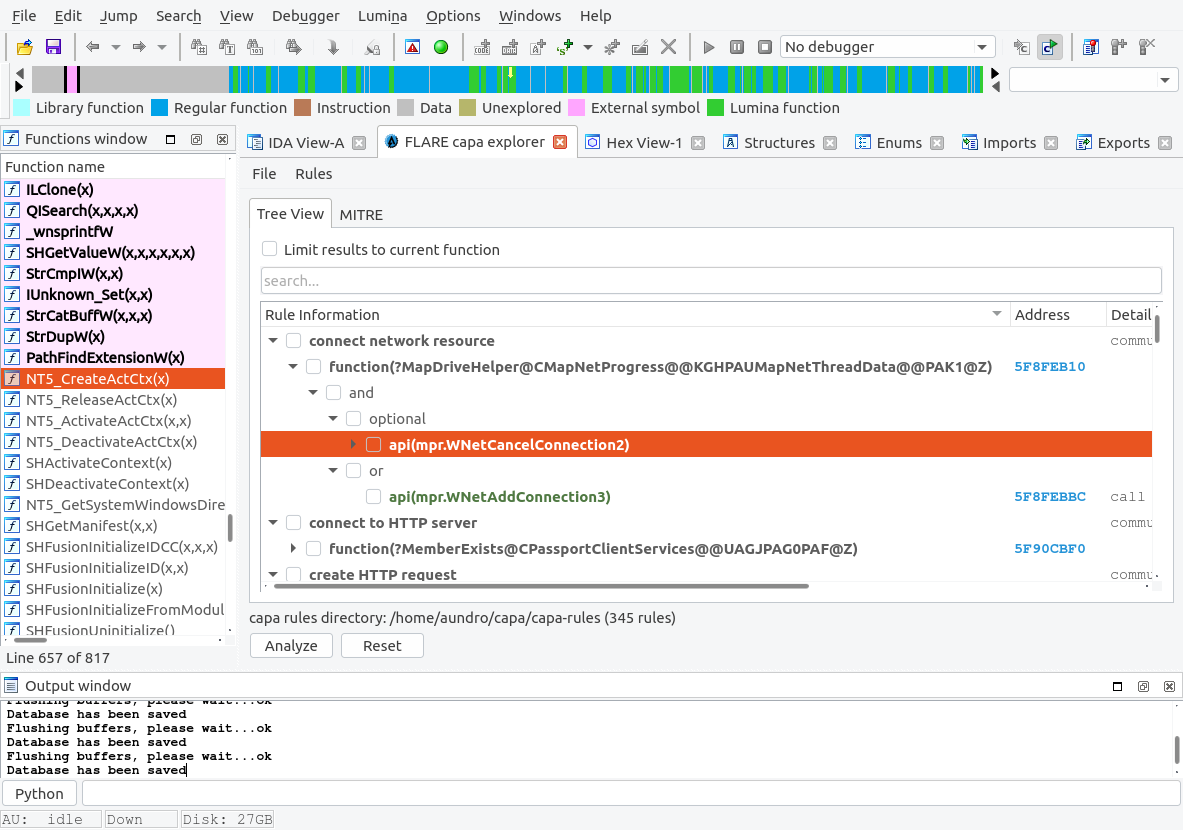
Task: Open the No debugger dropdown
Action: tap(886, 47)
